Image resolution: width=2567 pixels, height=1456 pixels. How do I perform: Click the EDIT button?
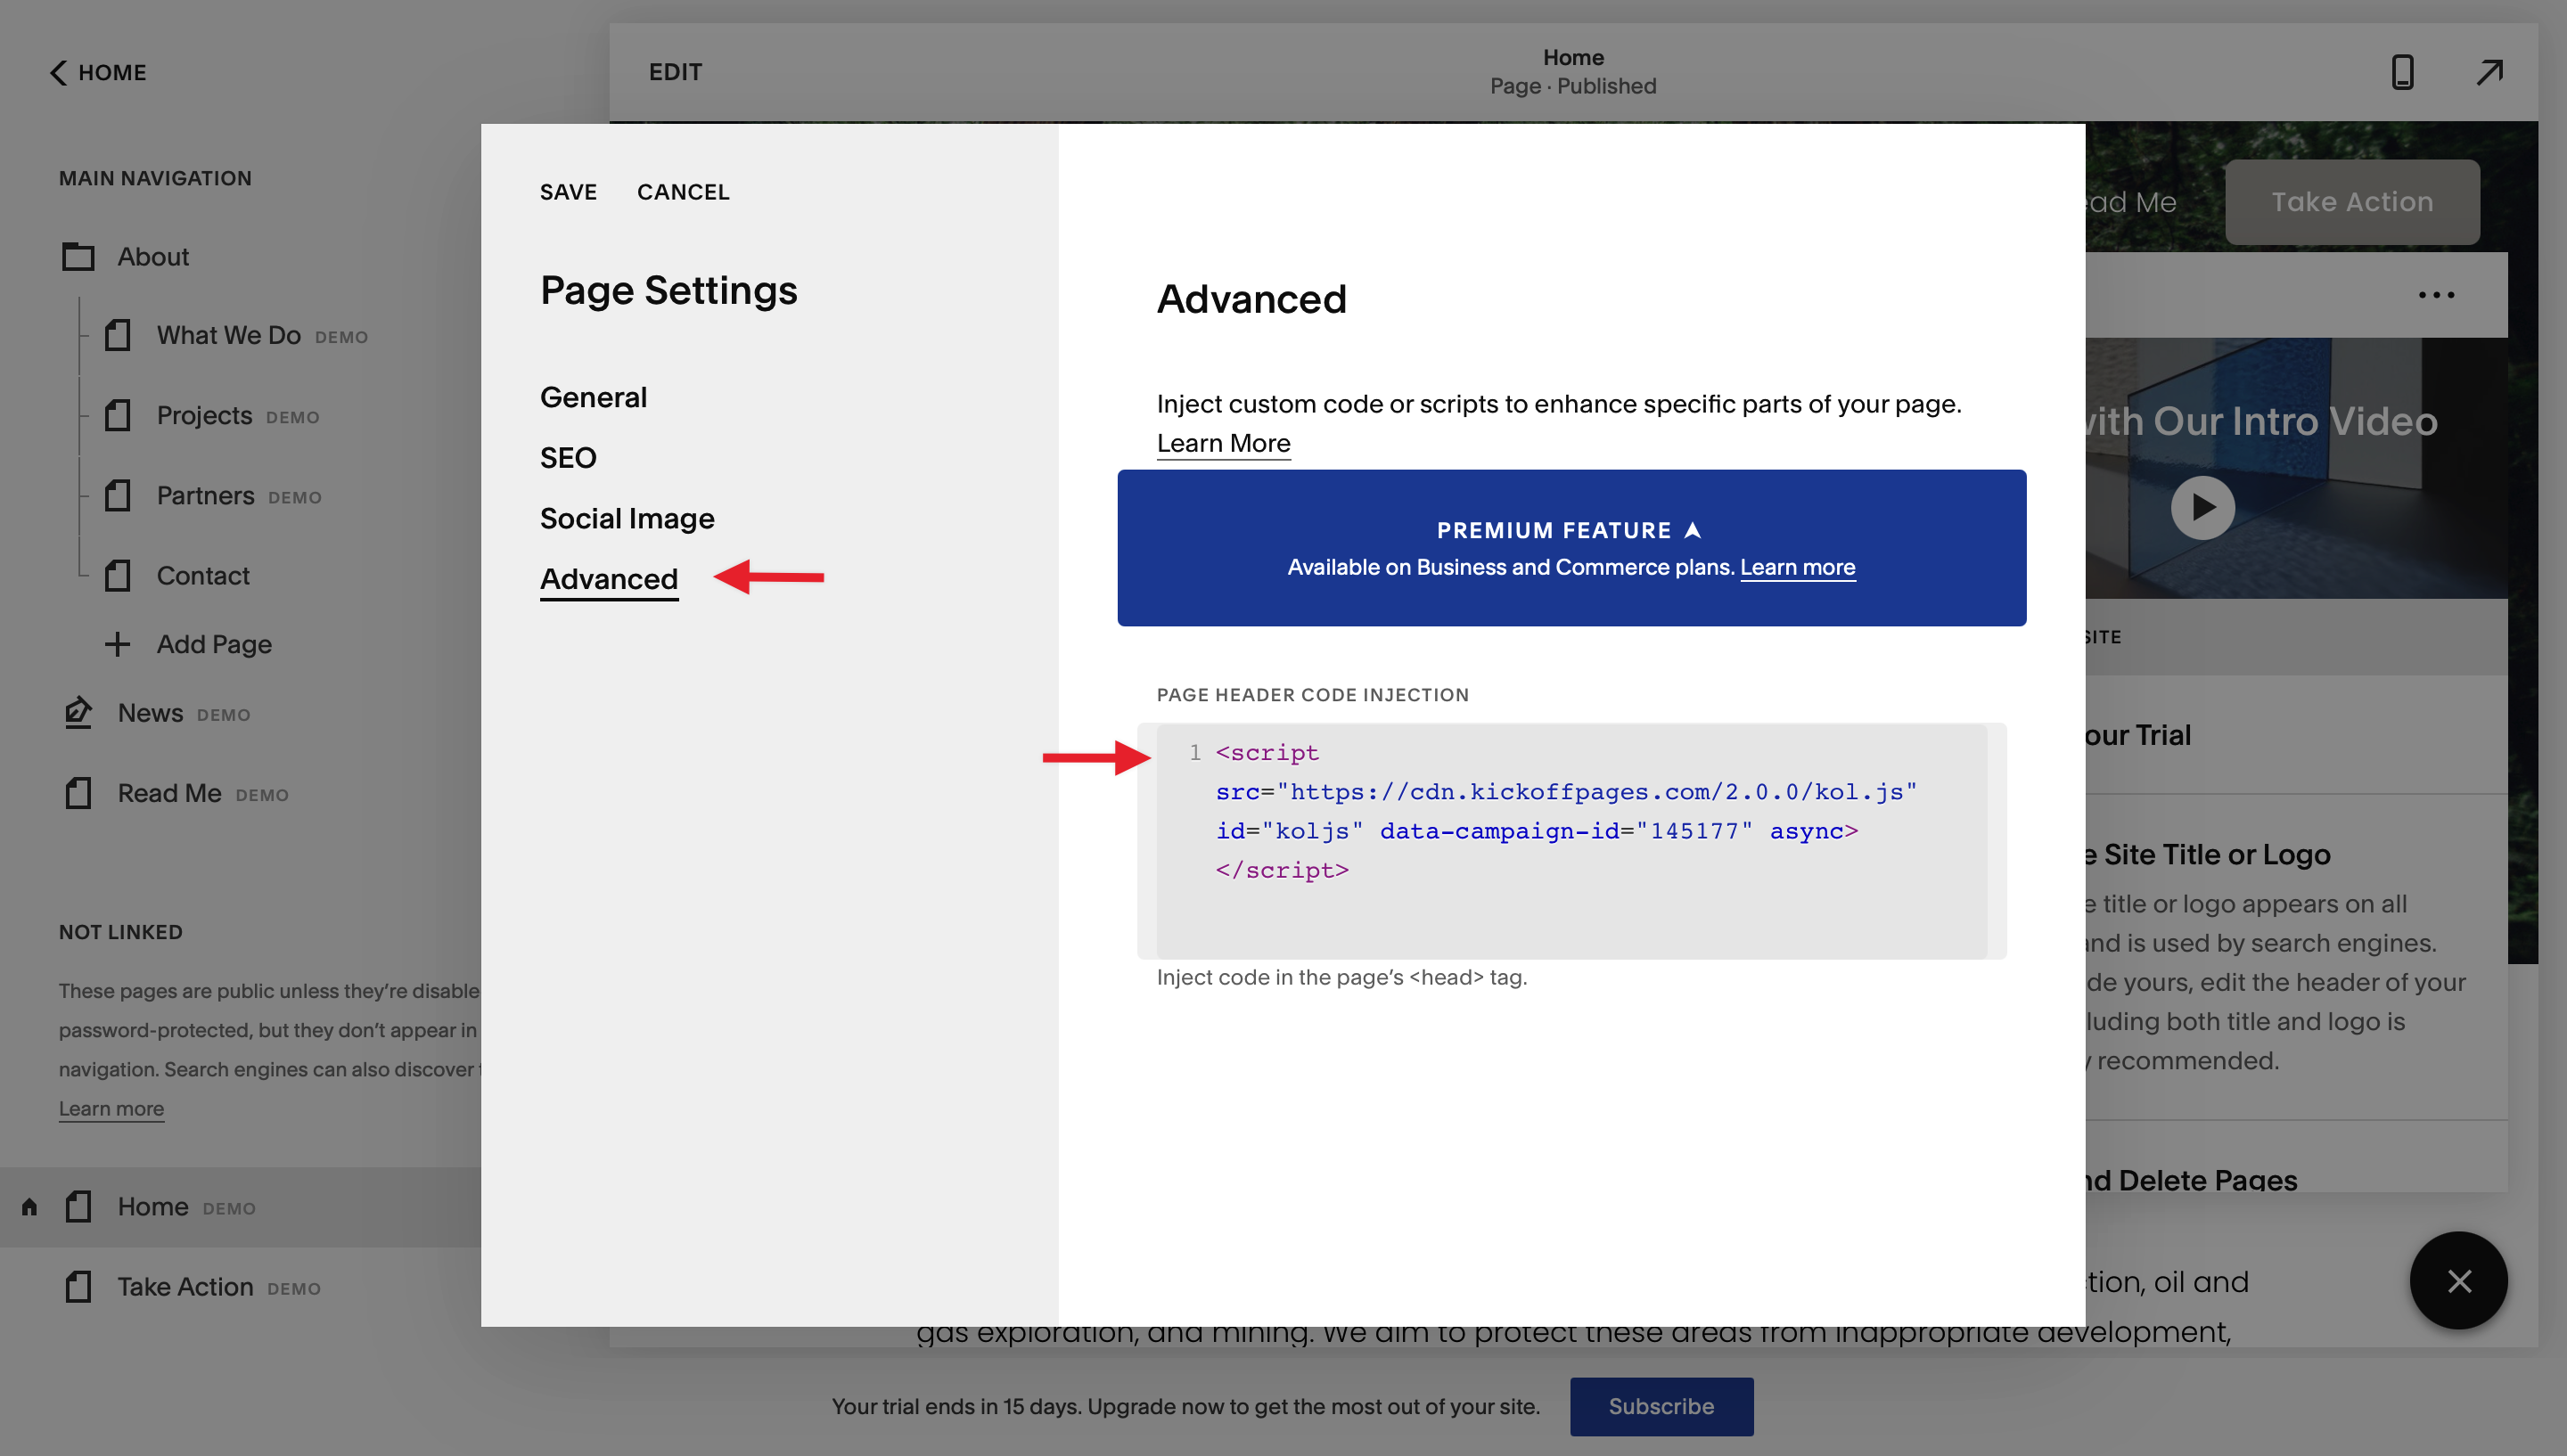point(675,72)
